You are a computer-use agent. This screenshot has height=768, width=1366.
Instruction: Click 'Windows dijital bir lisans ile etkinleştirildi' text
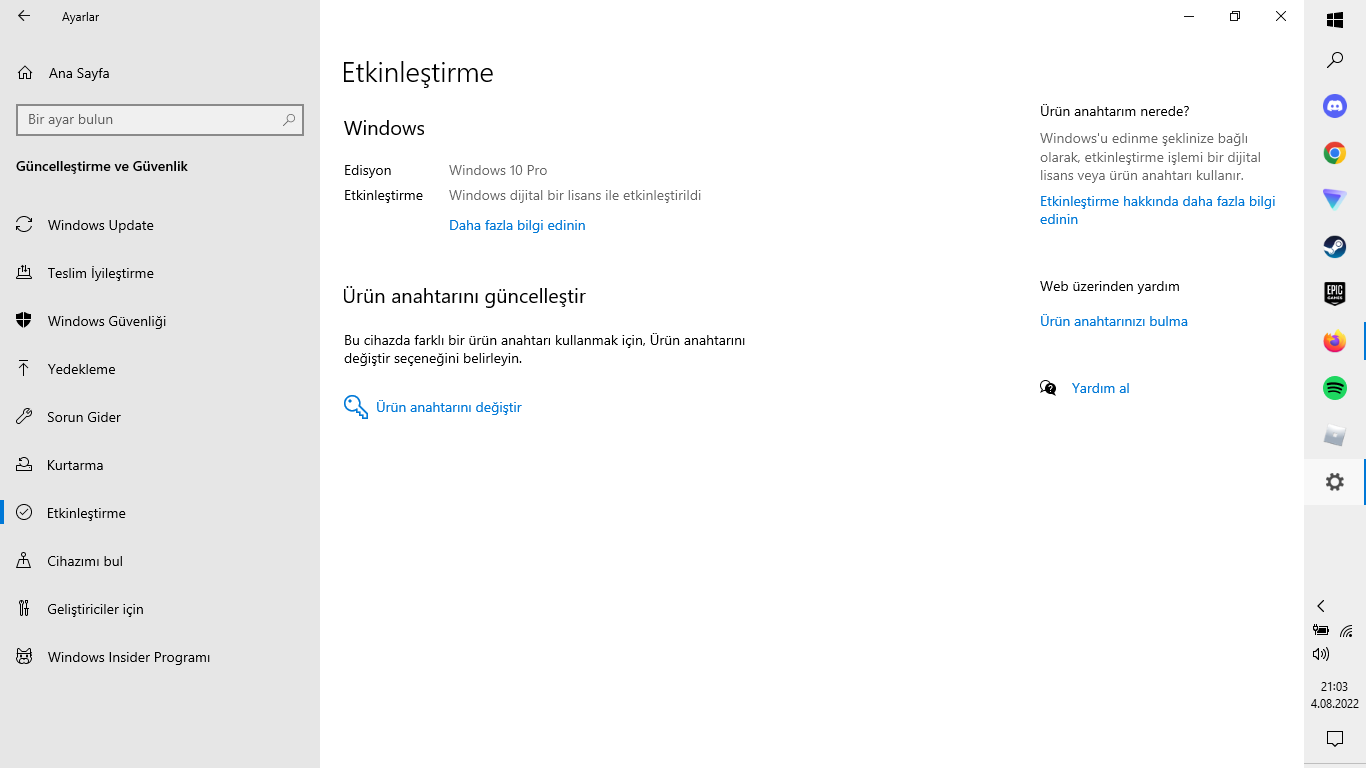pyautogui.click(x=575, y=195)
